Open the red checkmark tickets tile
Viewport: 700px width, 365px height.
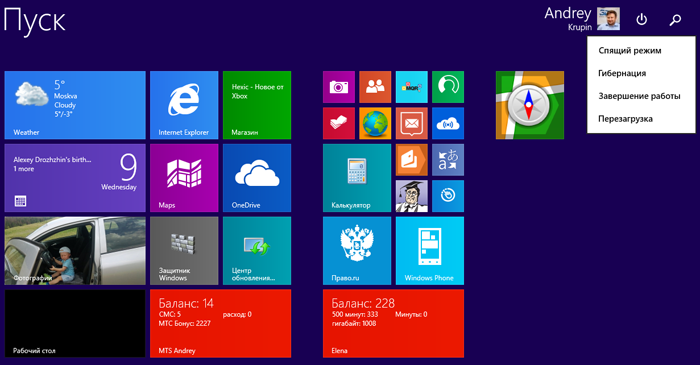tap(339, 123)
